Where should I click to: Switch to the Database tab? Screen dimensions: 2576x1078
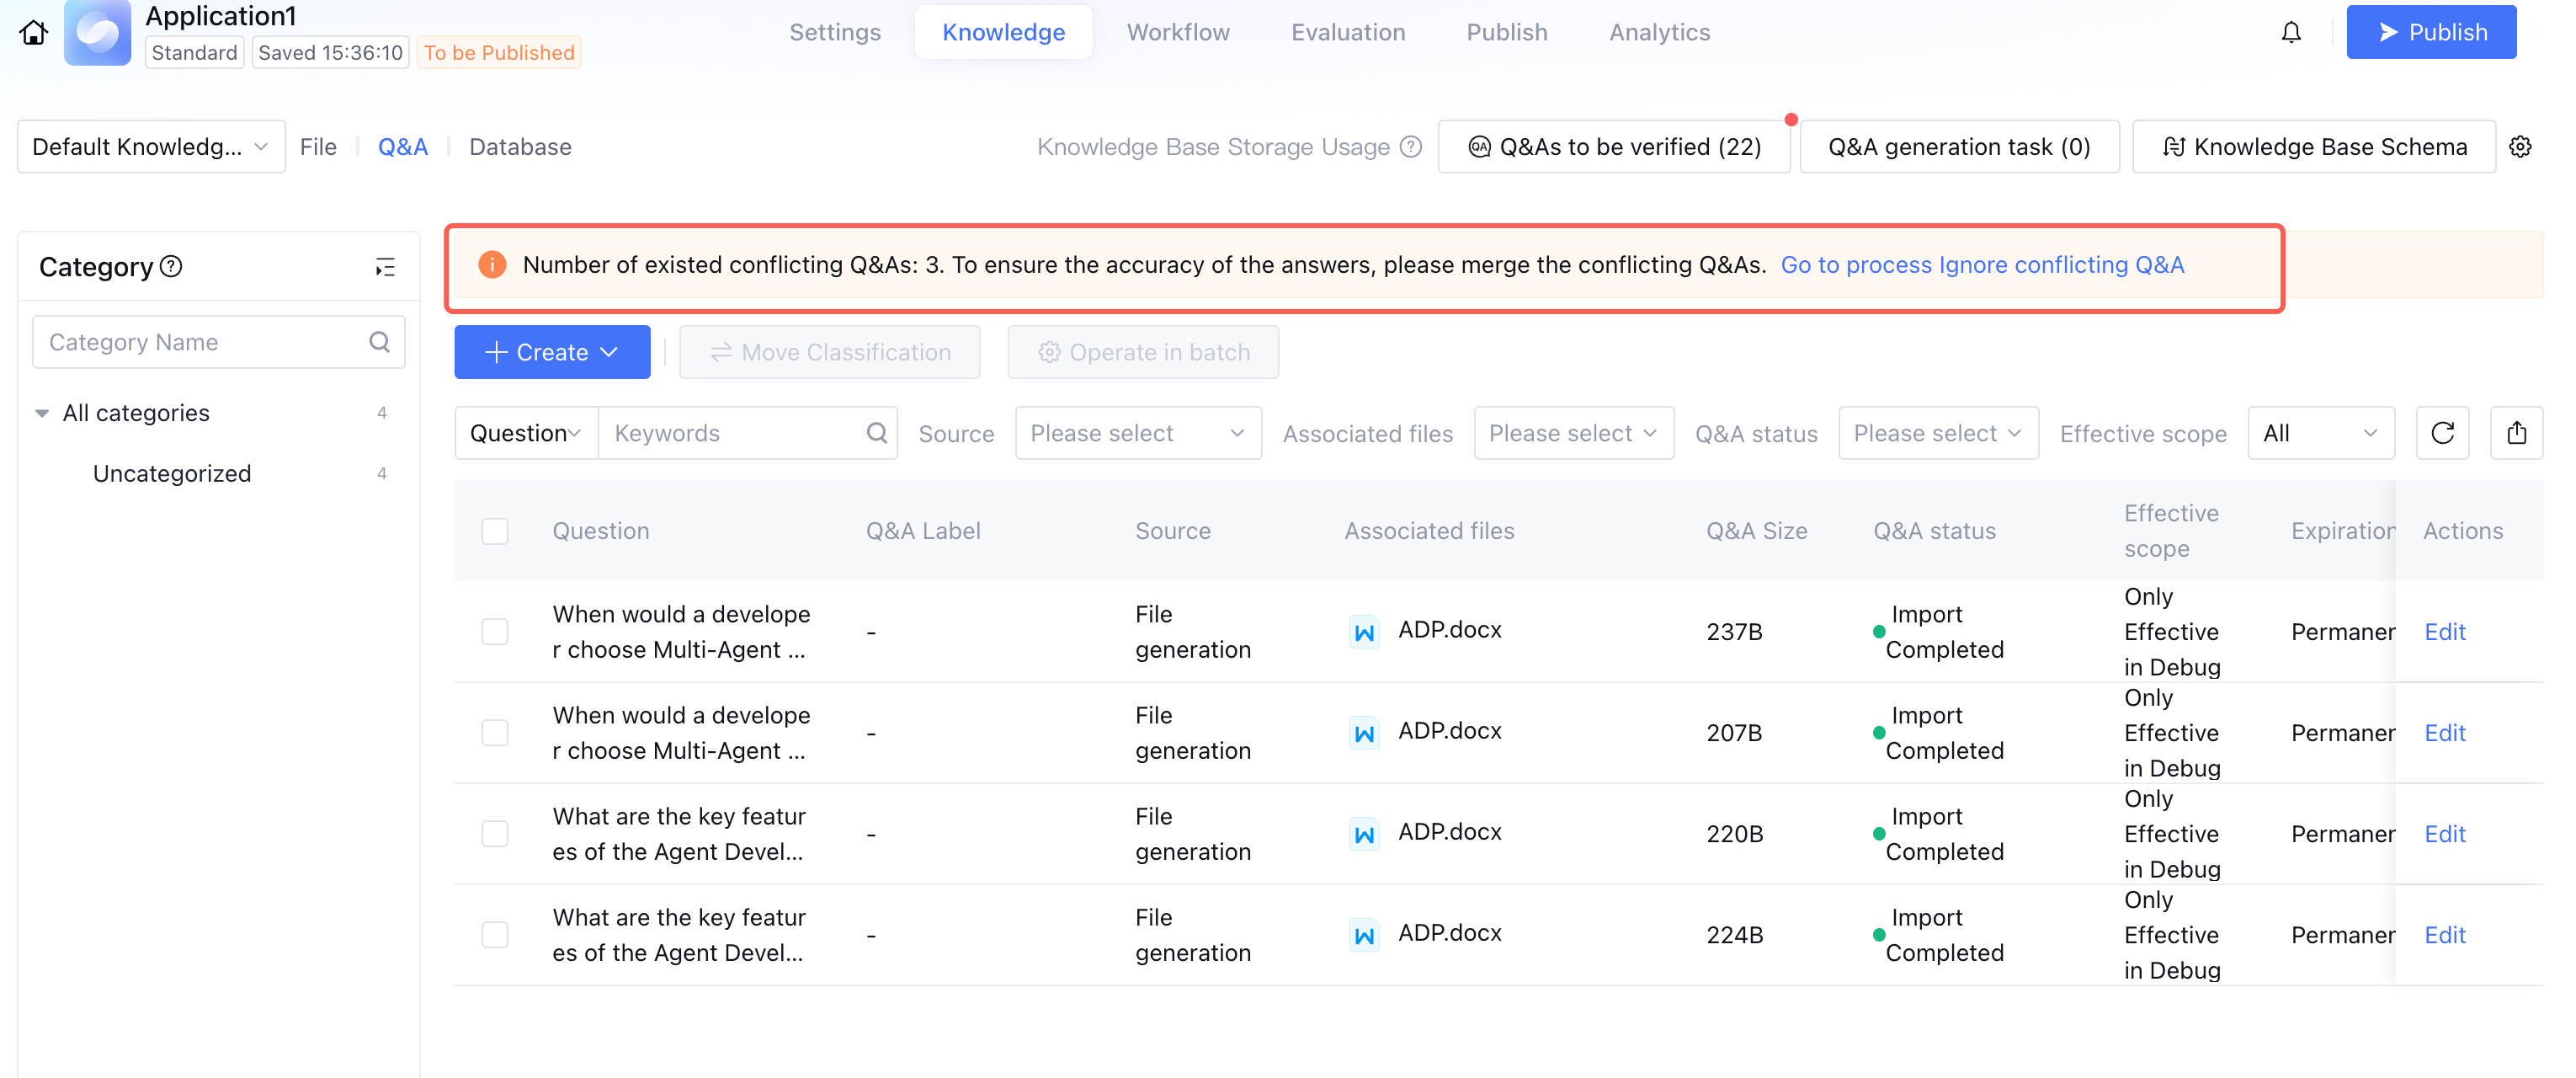pyautogui.click(x=520, y=147)
